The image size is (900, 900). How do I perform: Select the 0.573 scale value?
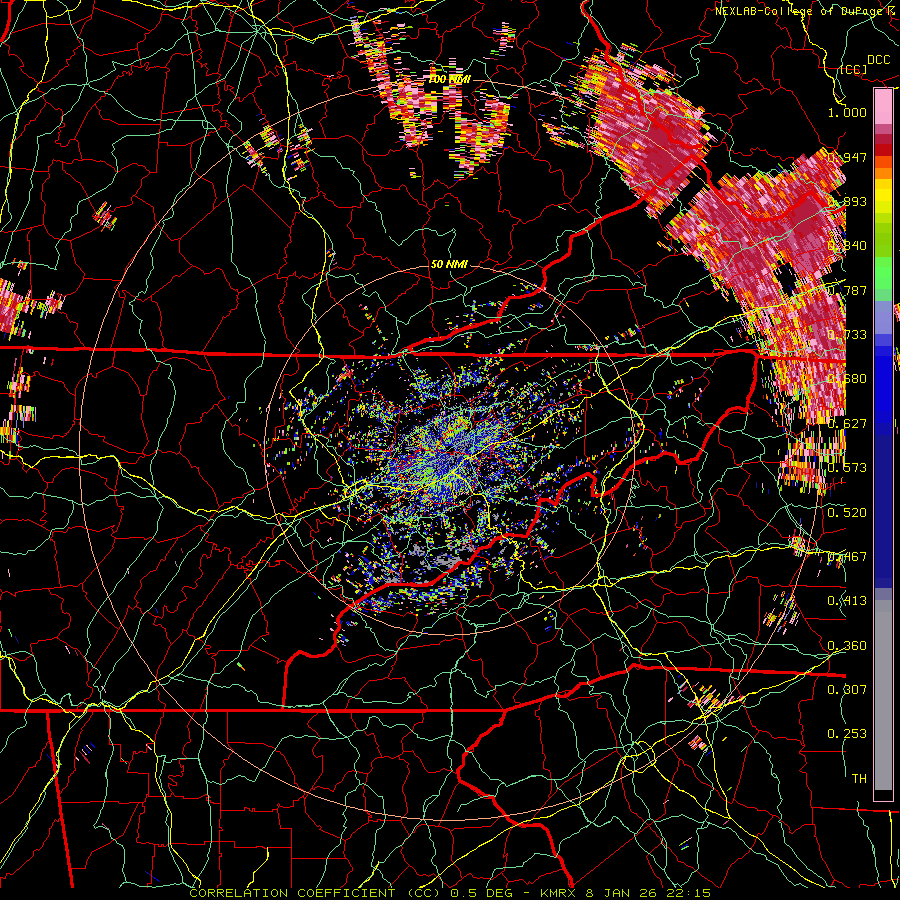(x=847, y=468)
